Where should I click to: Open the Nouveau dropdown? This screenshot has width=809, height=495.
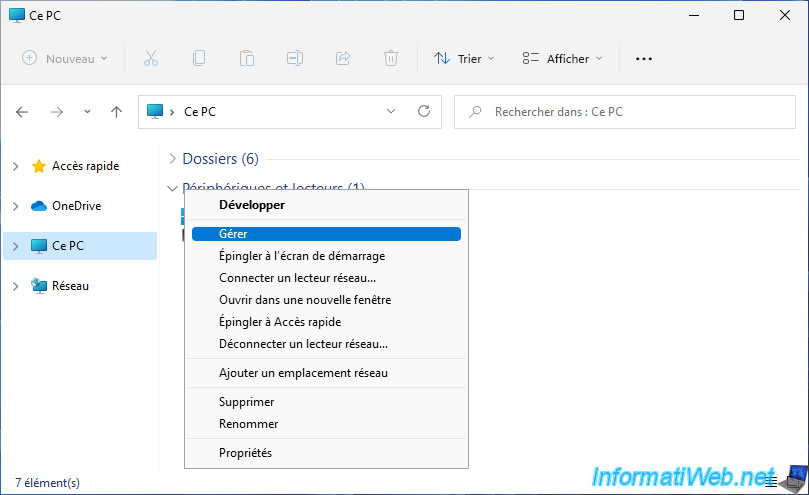[65, 59]
